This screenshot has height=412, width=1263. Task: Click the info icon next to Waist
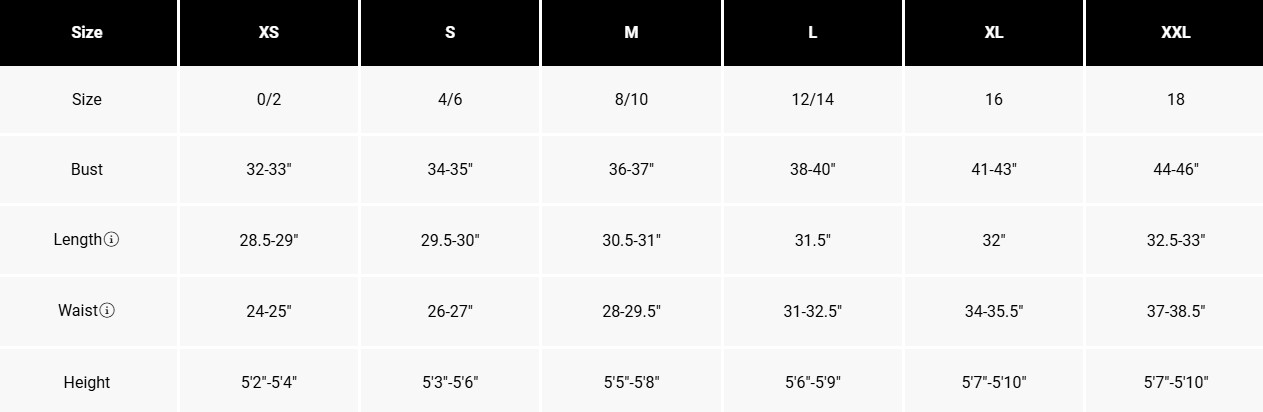coord(108,311)
